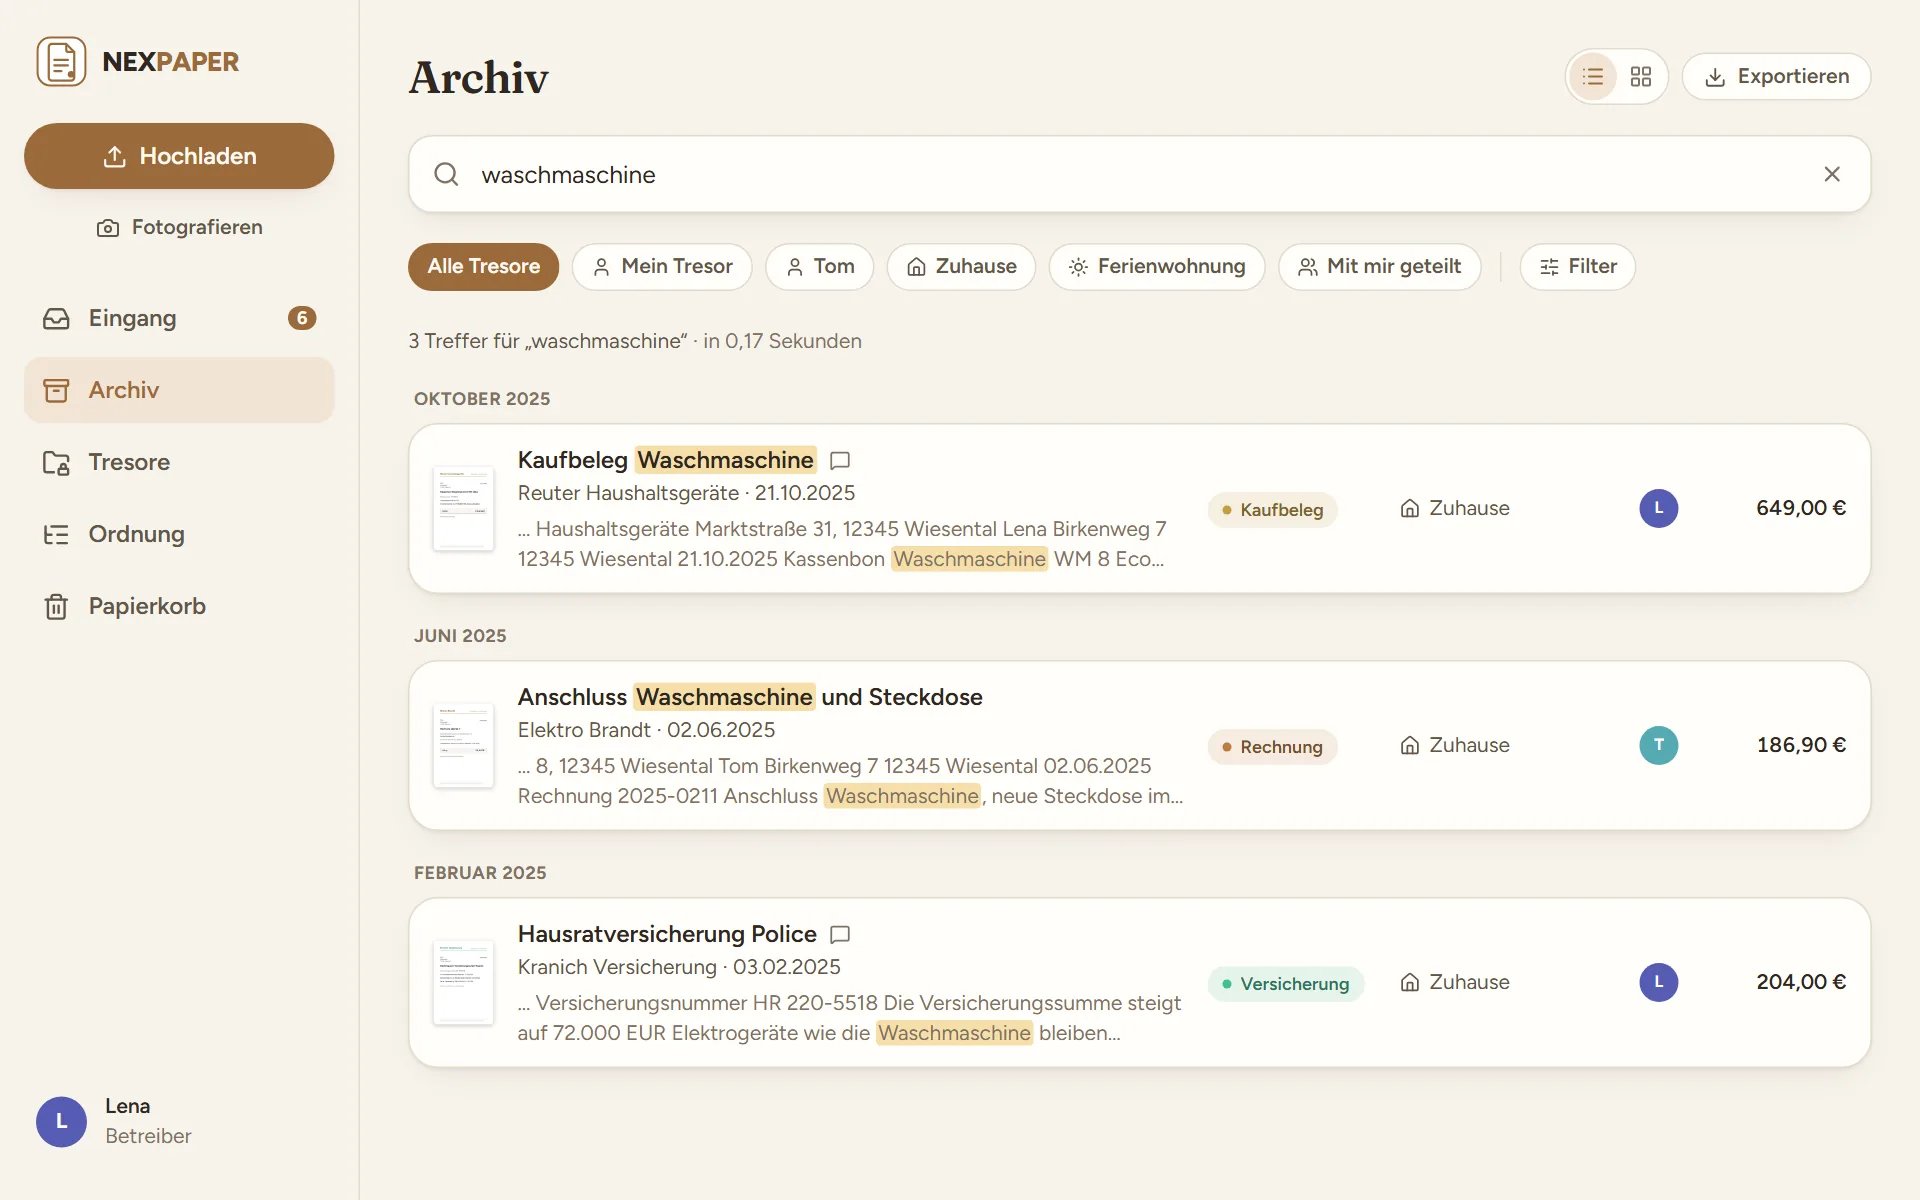1920x1200 pixels.
Task: Open the Eingang inbox
Action: click(x=179, y=318)
